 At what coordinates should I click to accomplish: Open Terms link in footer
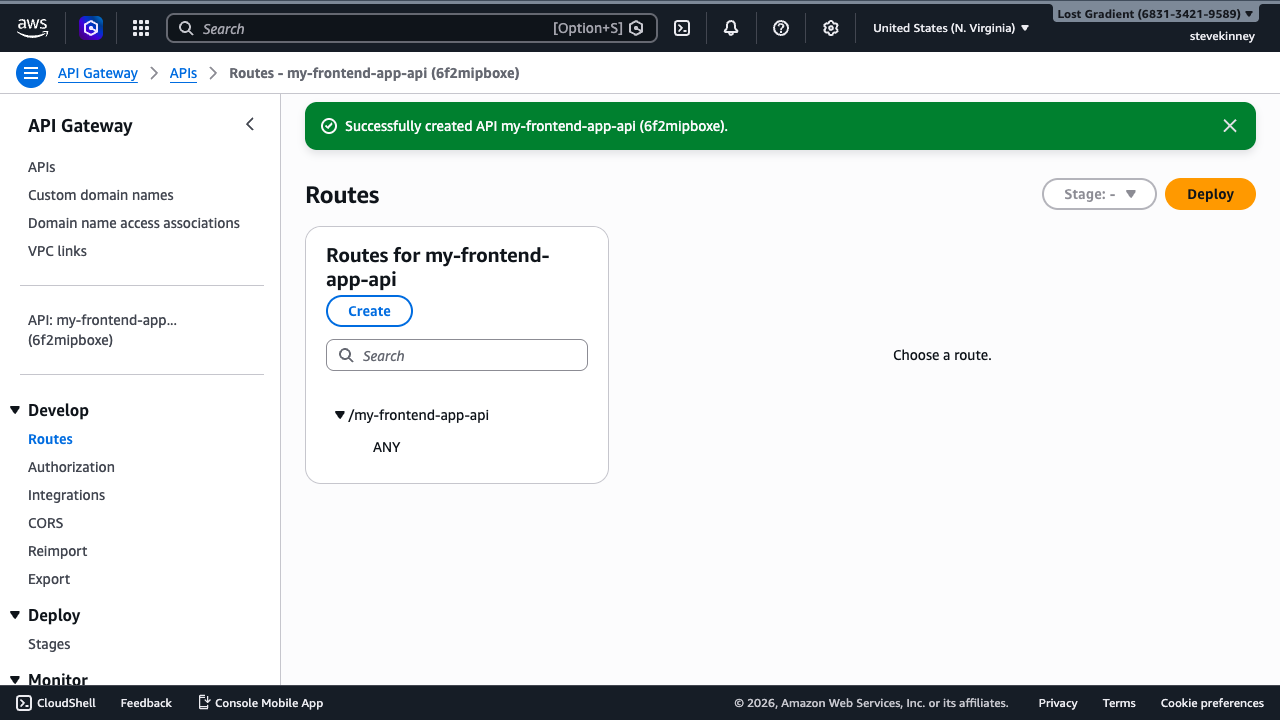coord(1119,703)
